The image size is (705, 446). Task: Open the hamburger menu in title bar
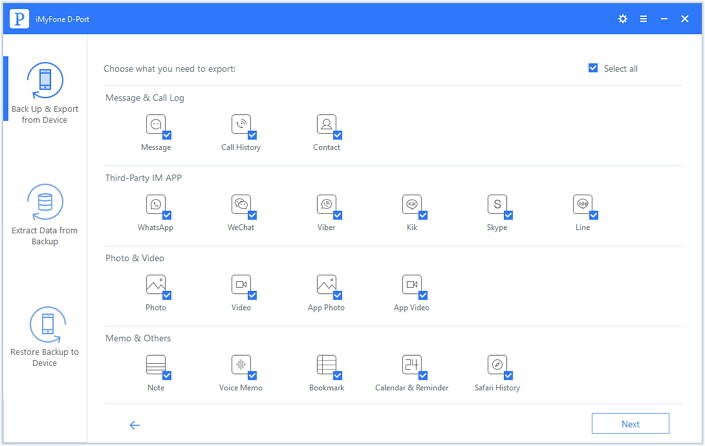point(643,19)
